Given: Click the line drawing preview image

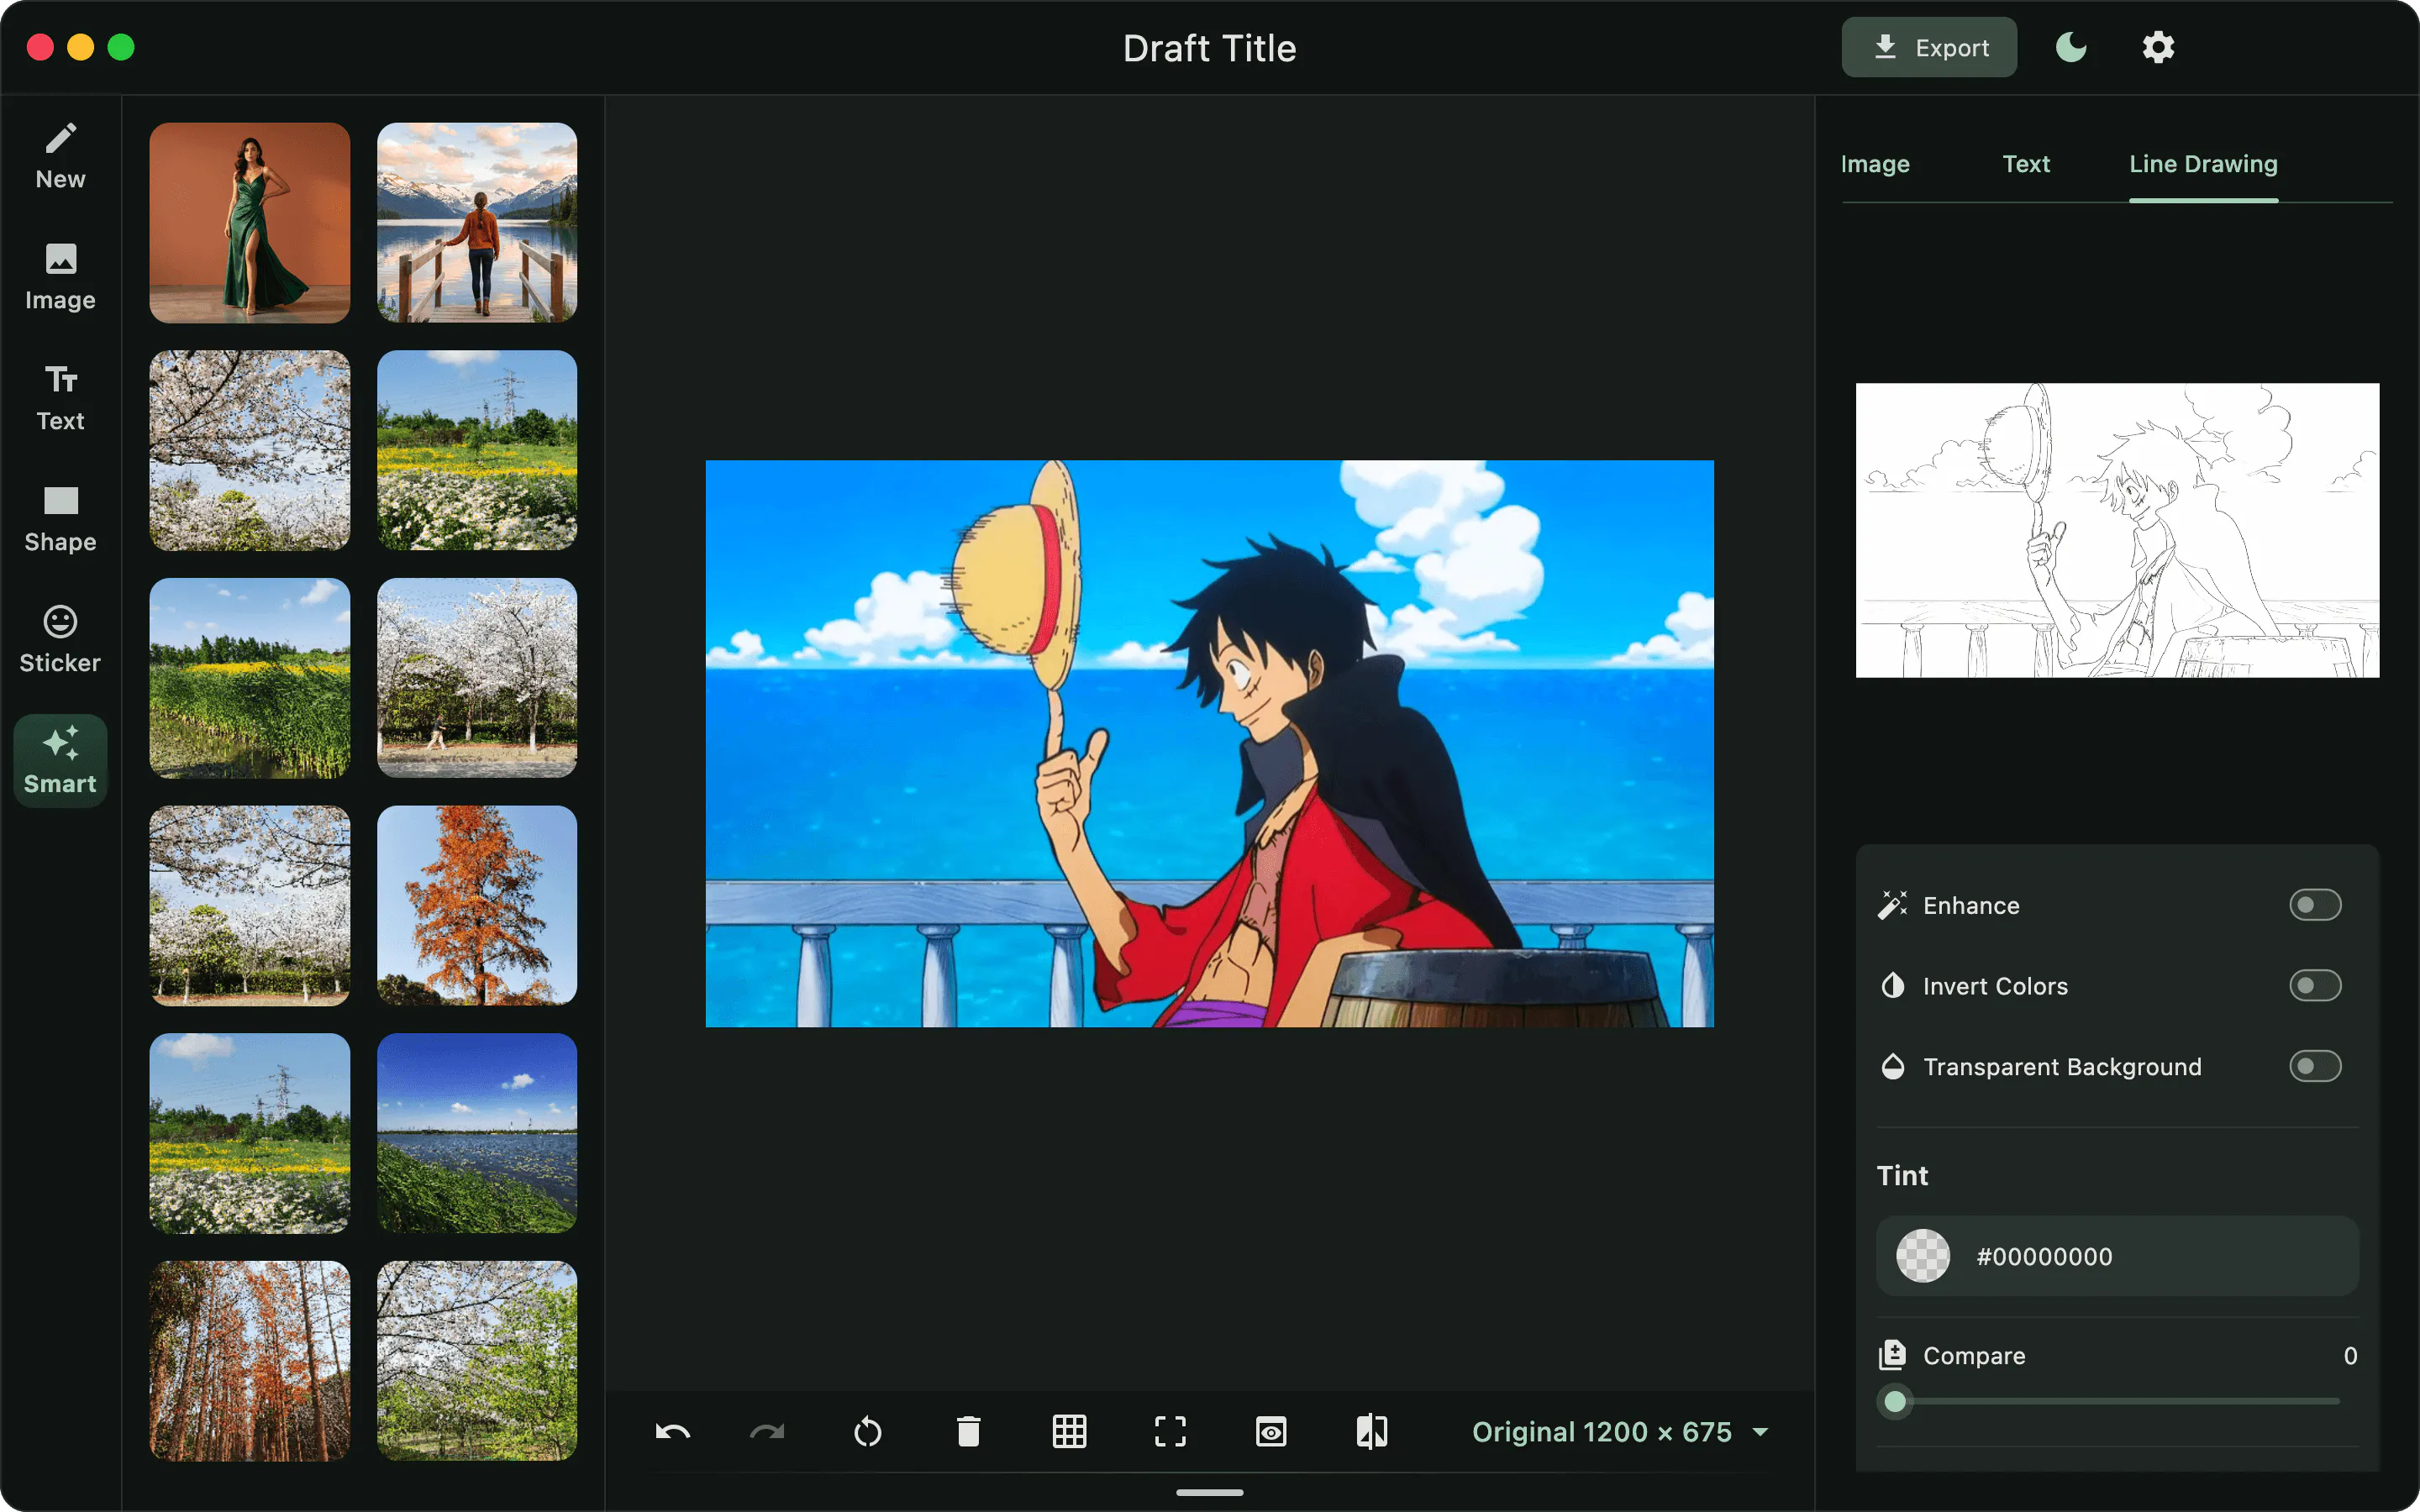Looking at the screenshot, I should tap(2117, 530).
